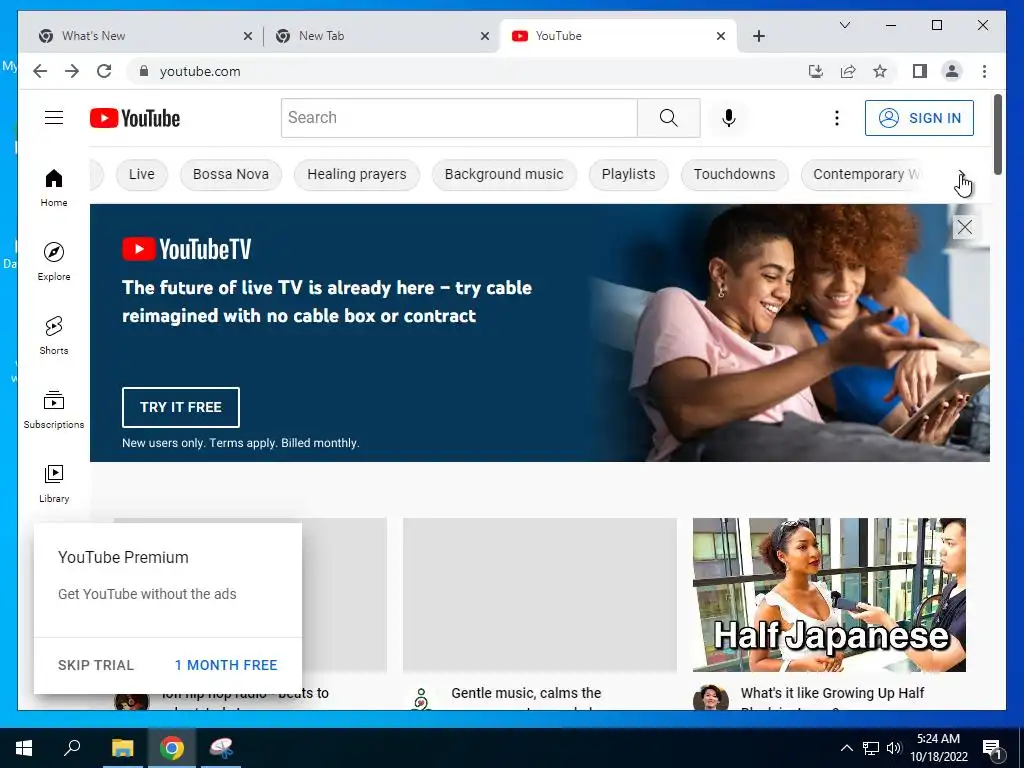Click the search magnifier button
Viewport: 1024px width, 768px height.
click(669, 118)
